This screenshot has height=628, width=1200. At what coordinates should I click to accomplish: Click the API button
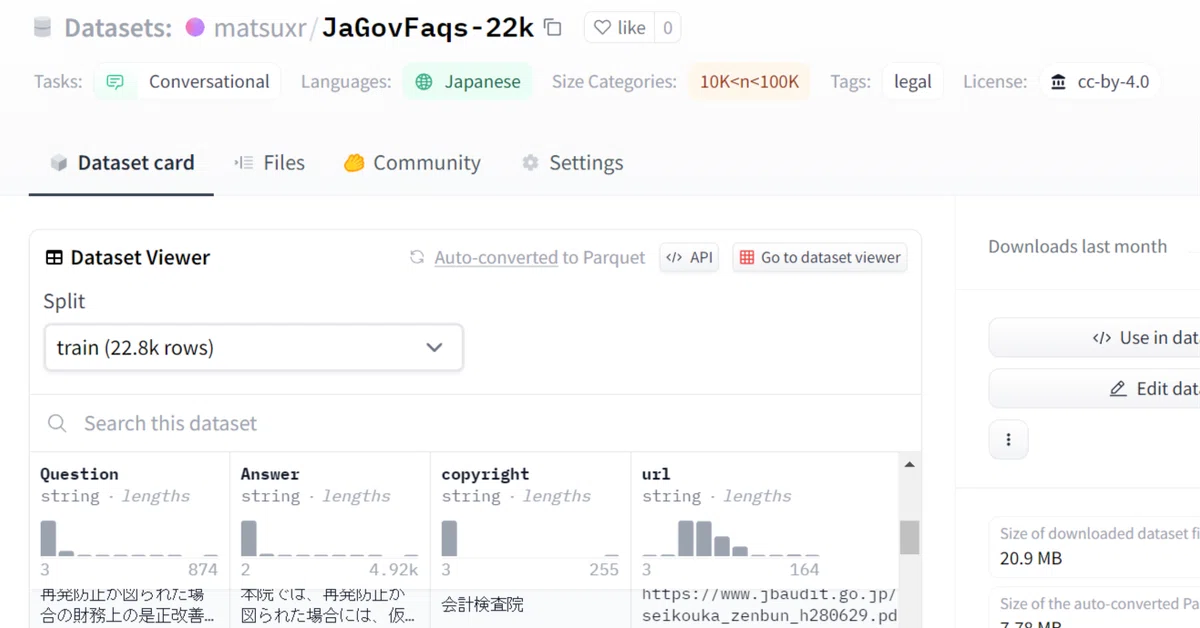pos(689,258)
